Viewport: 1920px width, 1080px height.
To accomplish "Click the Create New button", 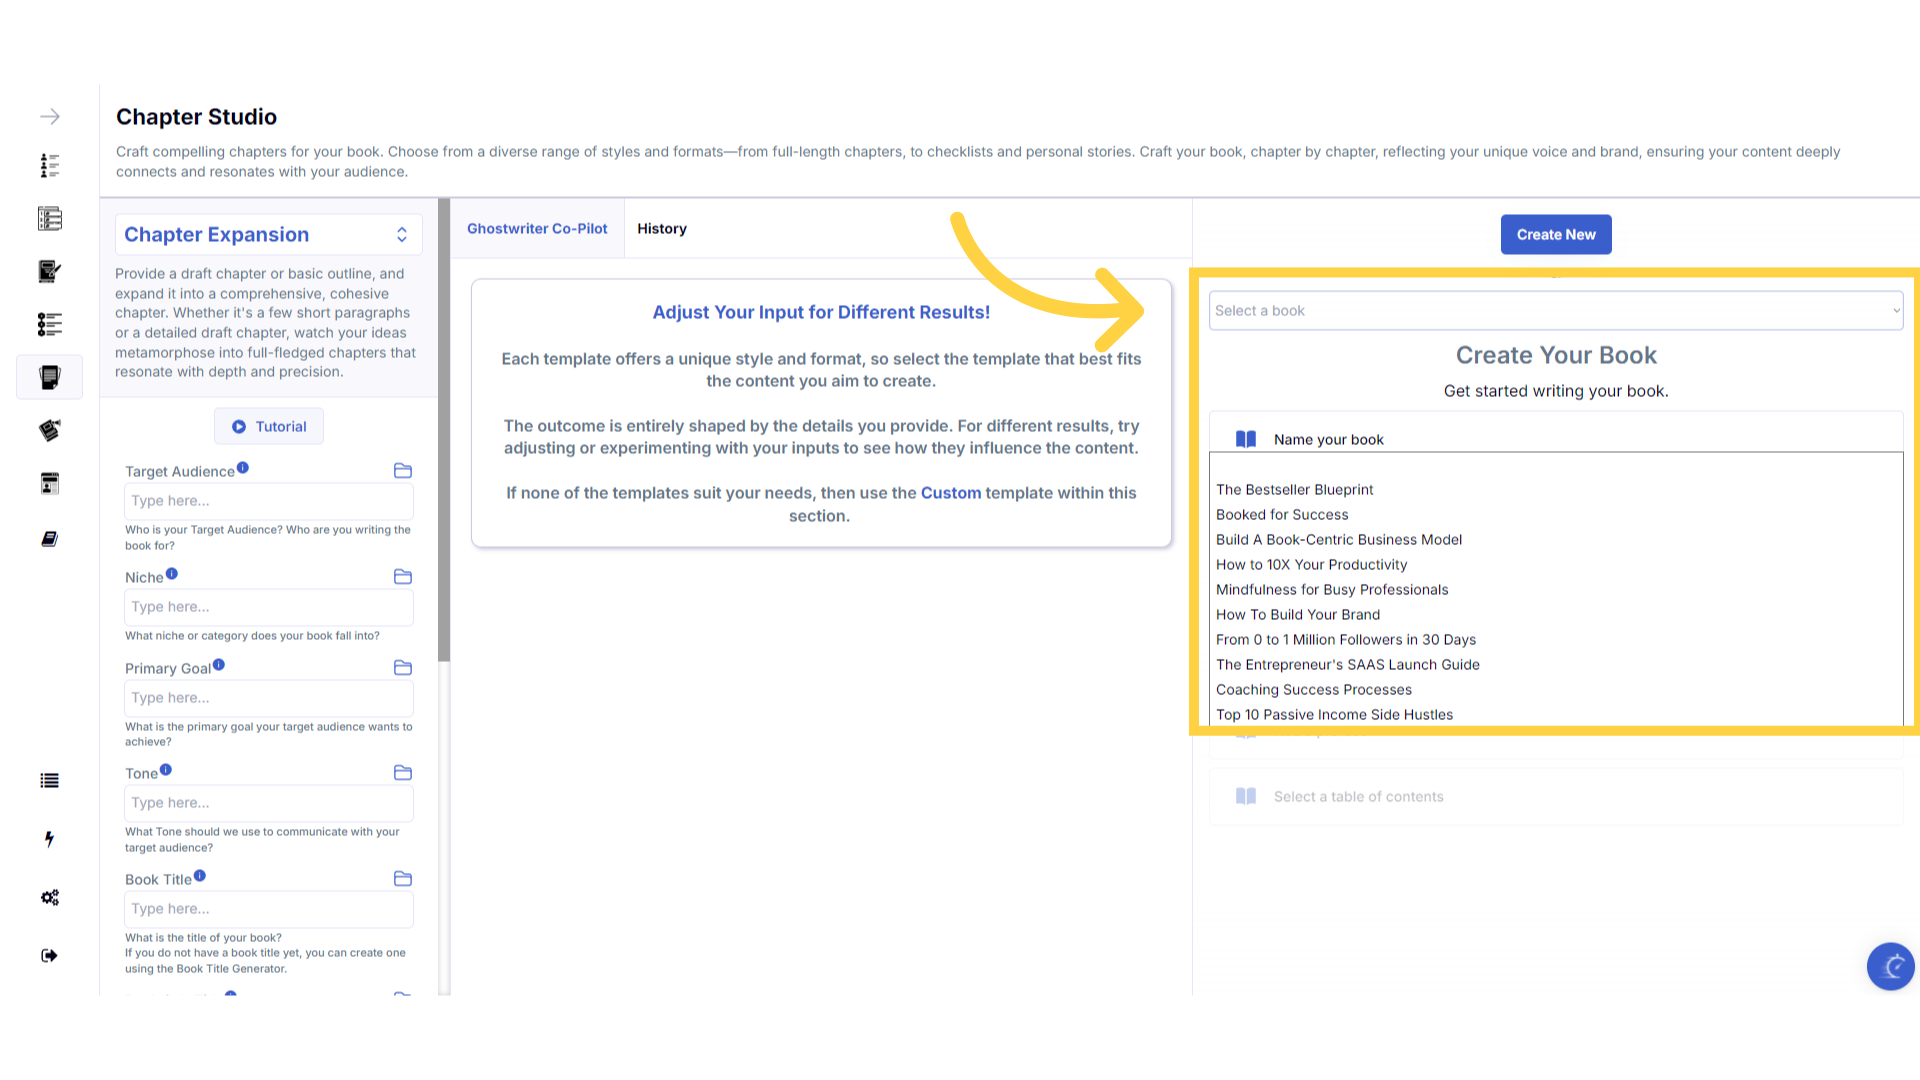I will tap(1555, 235).
